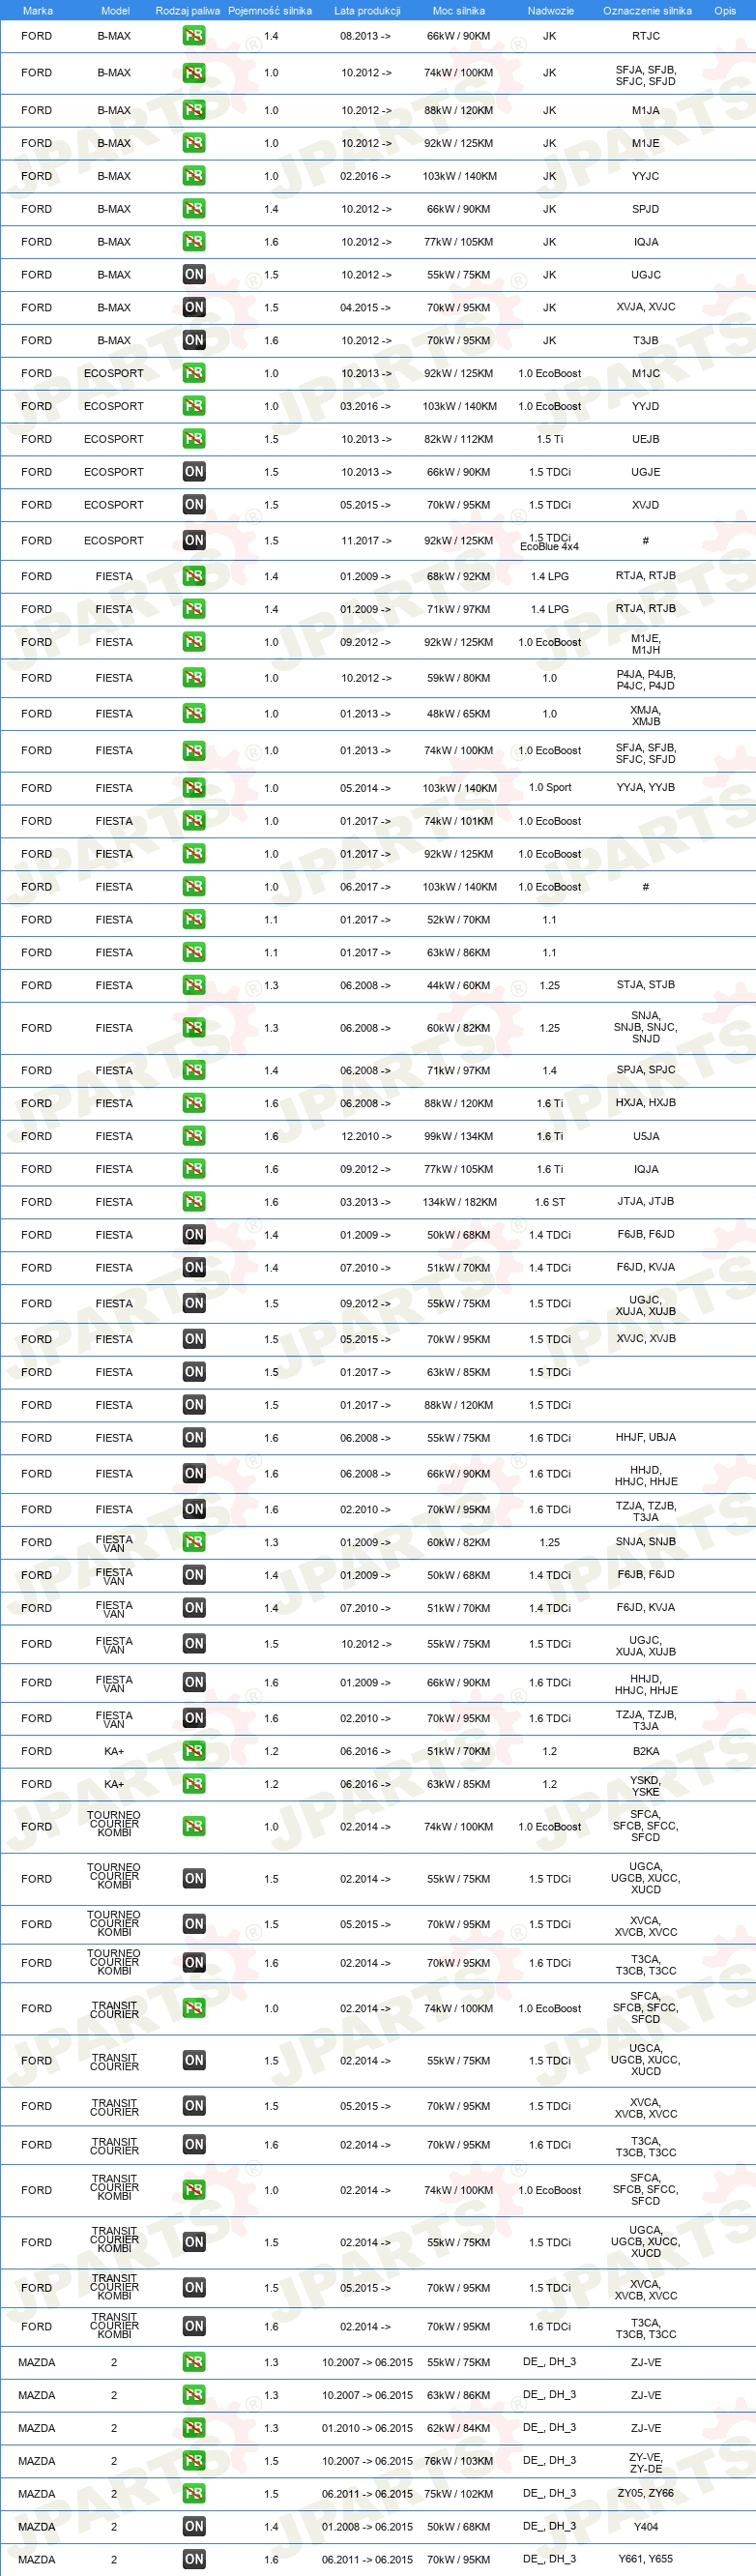
Task: Select engine code RTJC cell
Action: [x=646, y=36]
